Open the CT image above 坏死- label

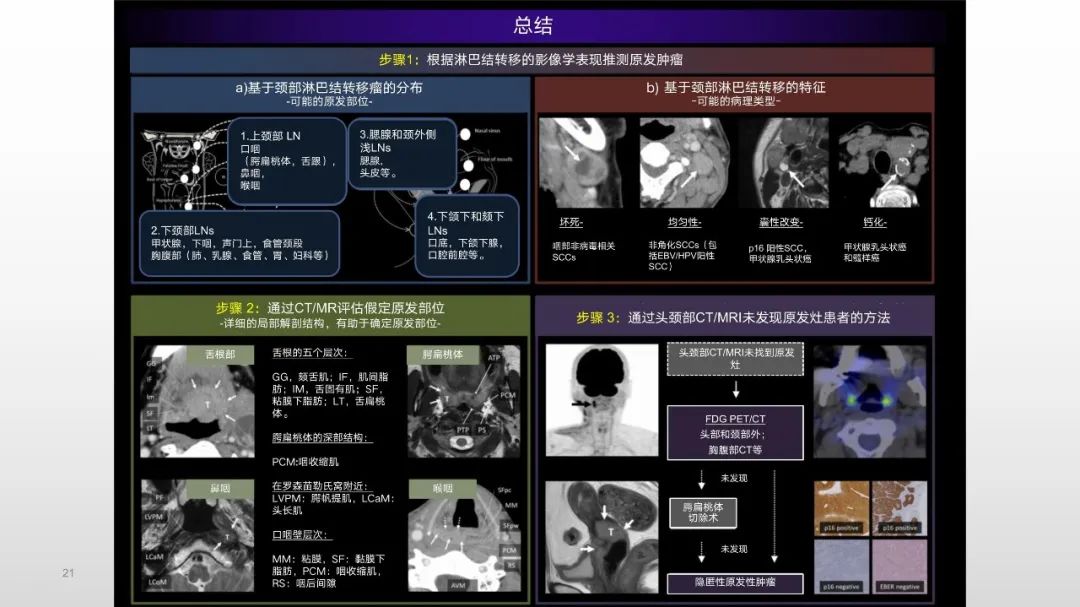point(583,163)
